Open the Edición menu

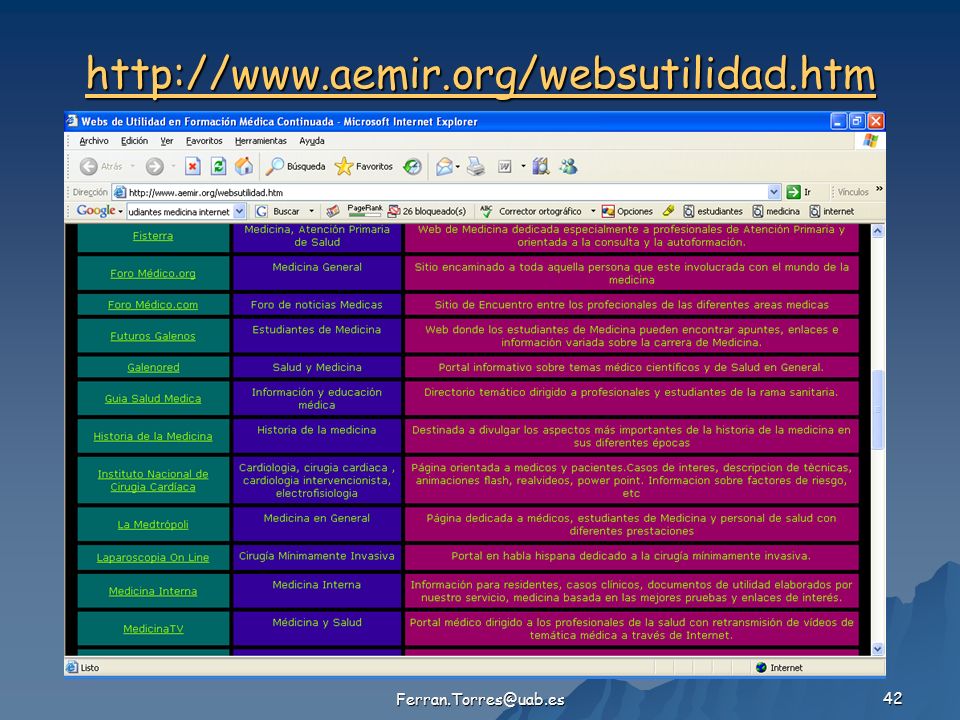[134, 141]
